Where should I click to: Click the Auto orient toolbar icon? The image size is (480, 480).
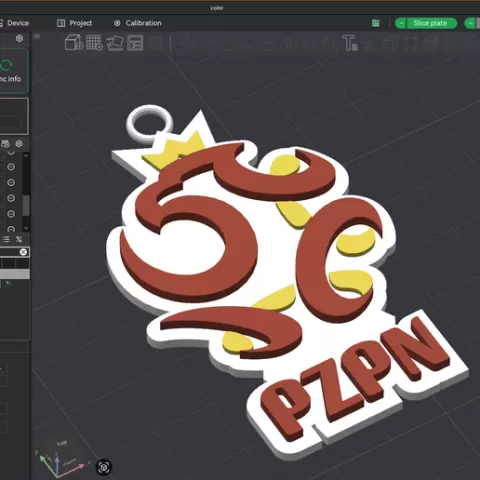point(115,43)
